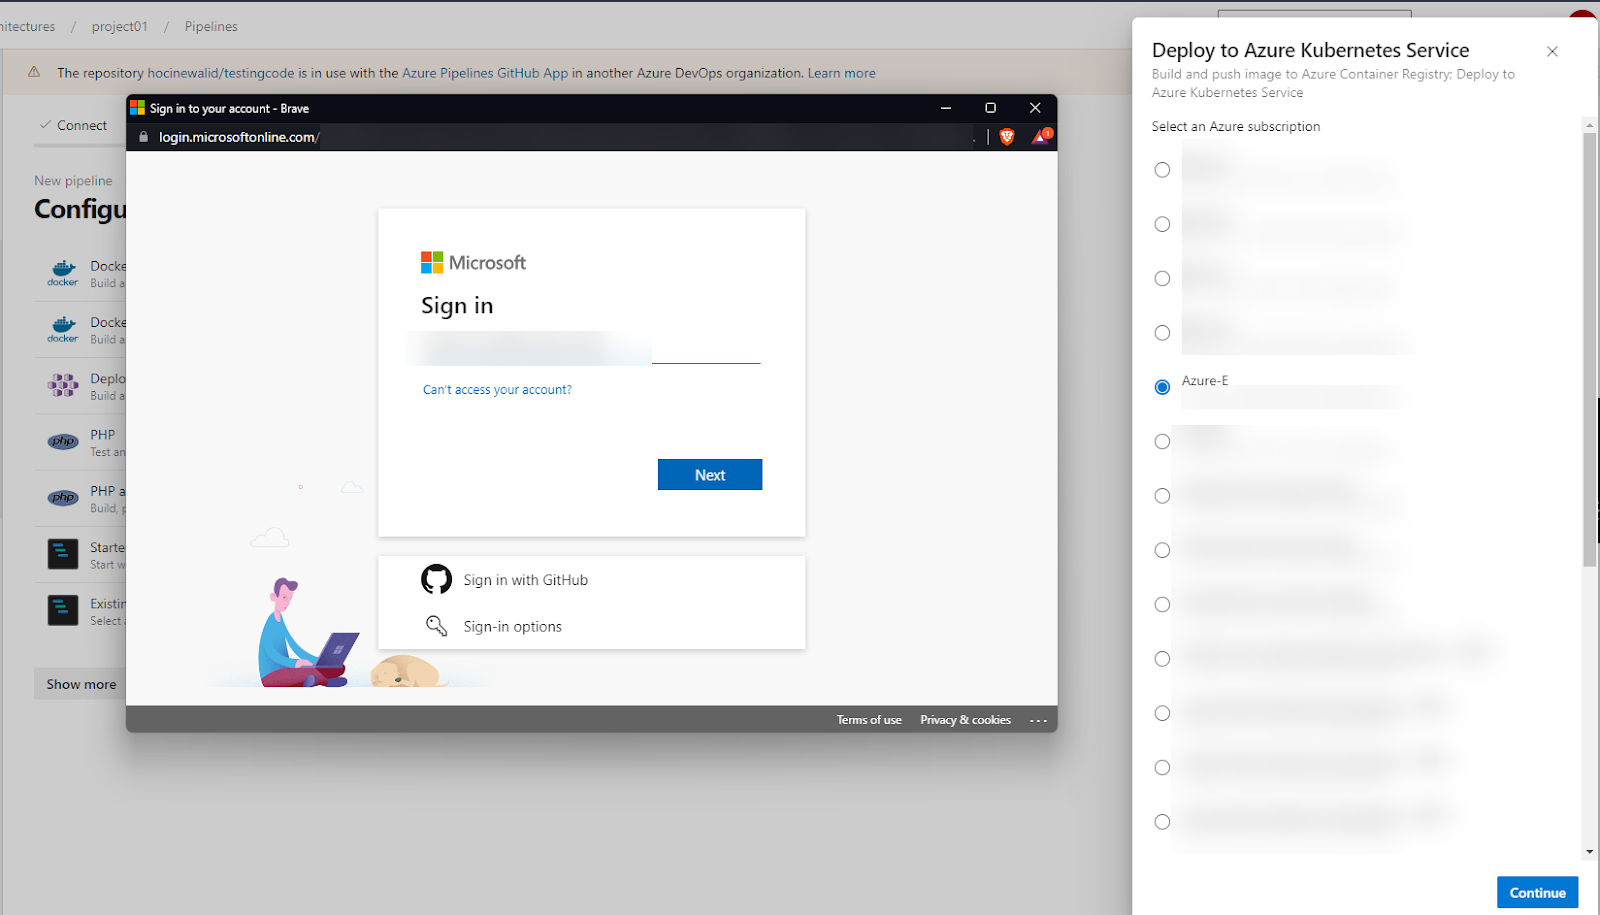
Task: Click the warning triangle icon in repository banner
Action: [x=34, y=72]
